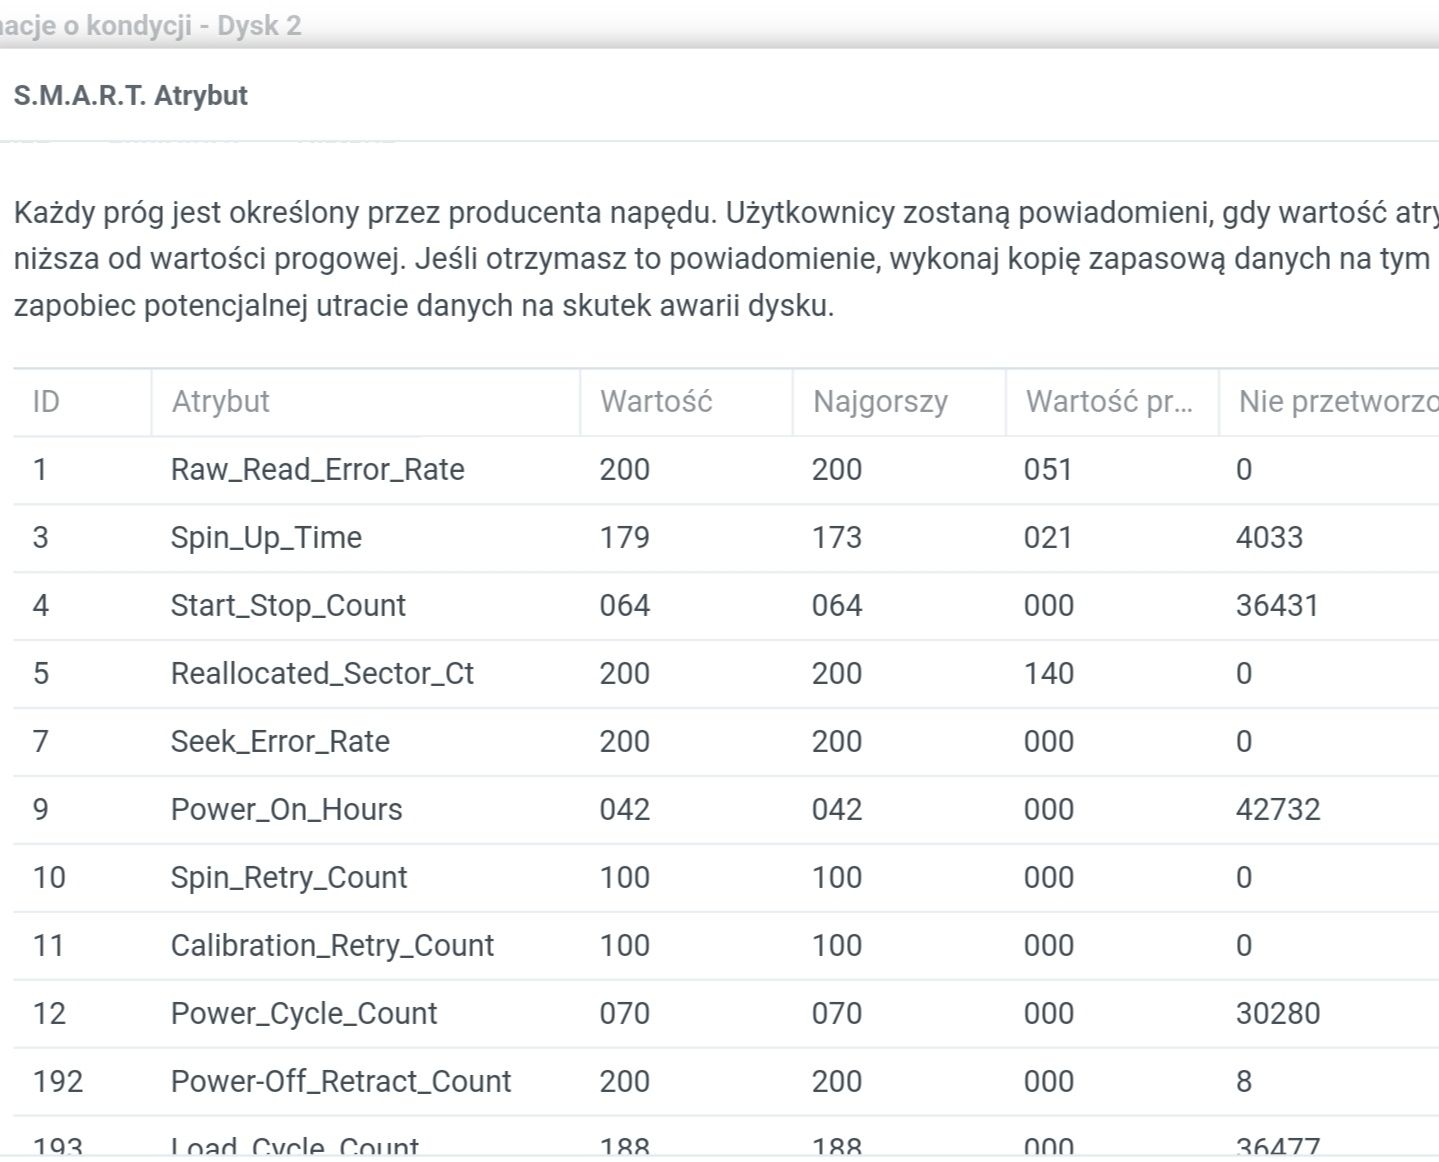Screen dimensions: 1439x1162
Task: Select the Spin_Retry_Count attribute
Action: click(289, 878)
